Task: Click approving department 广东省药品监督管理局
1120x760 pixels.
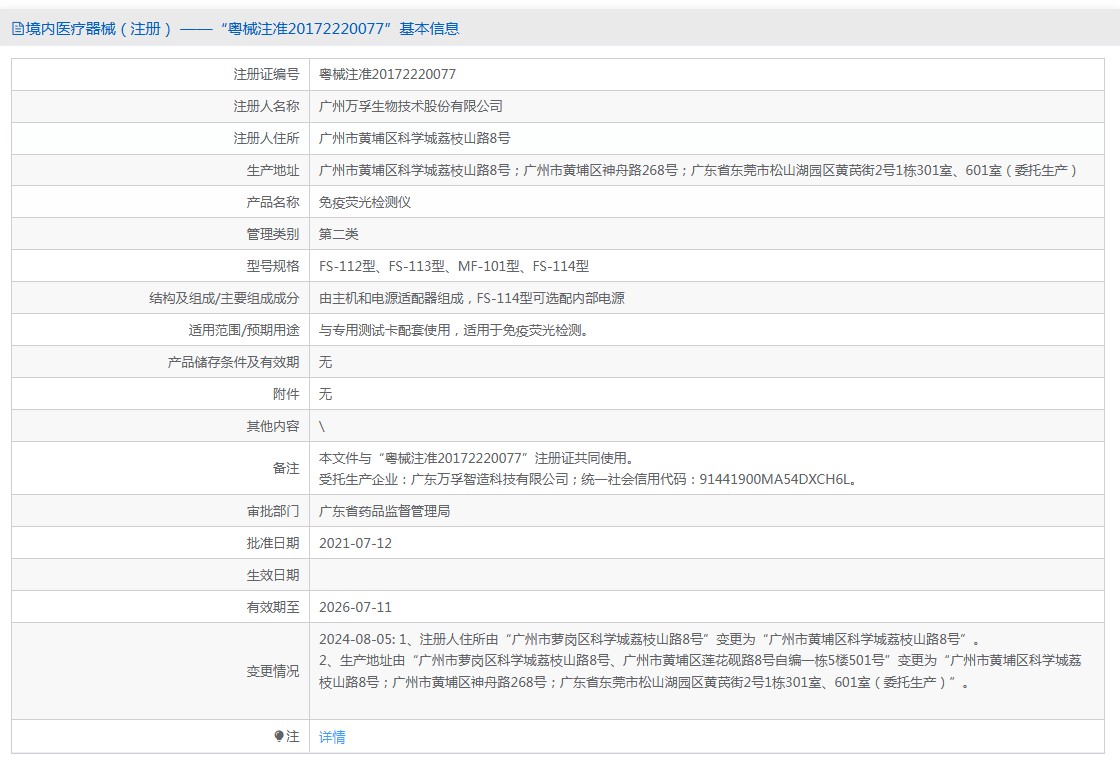Action: (x=384, y=511)
